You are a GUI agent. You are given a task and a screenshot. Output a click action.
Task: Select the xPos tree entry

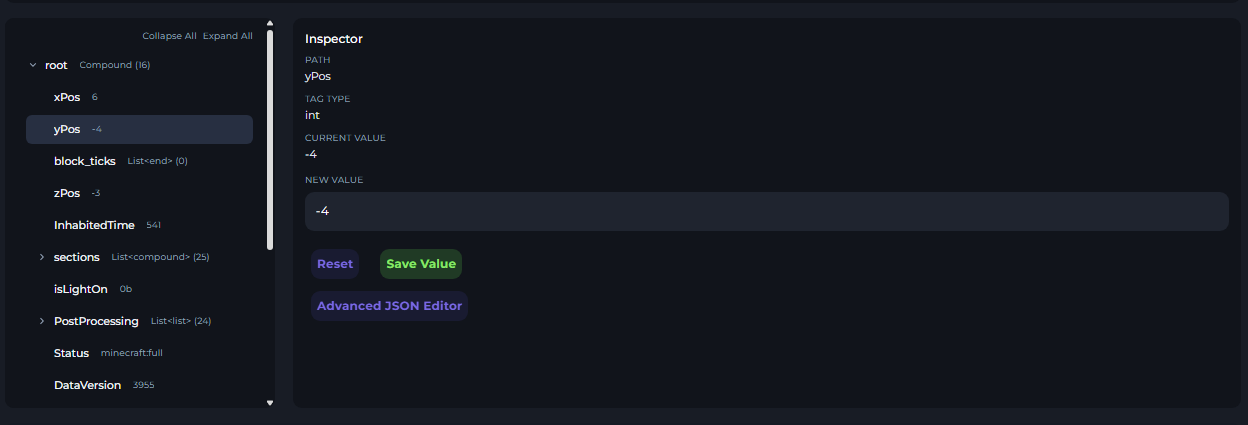tap(67, 97)
